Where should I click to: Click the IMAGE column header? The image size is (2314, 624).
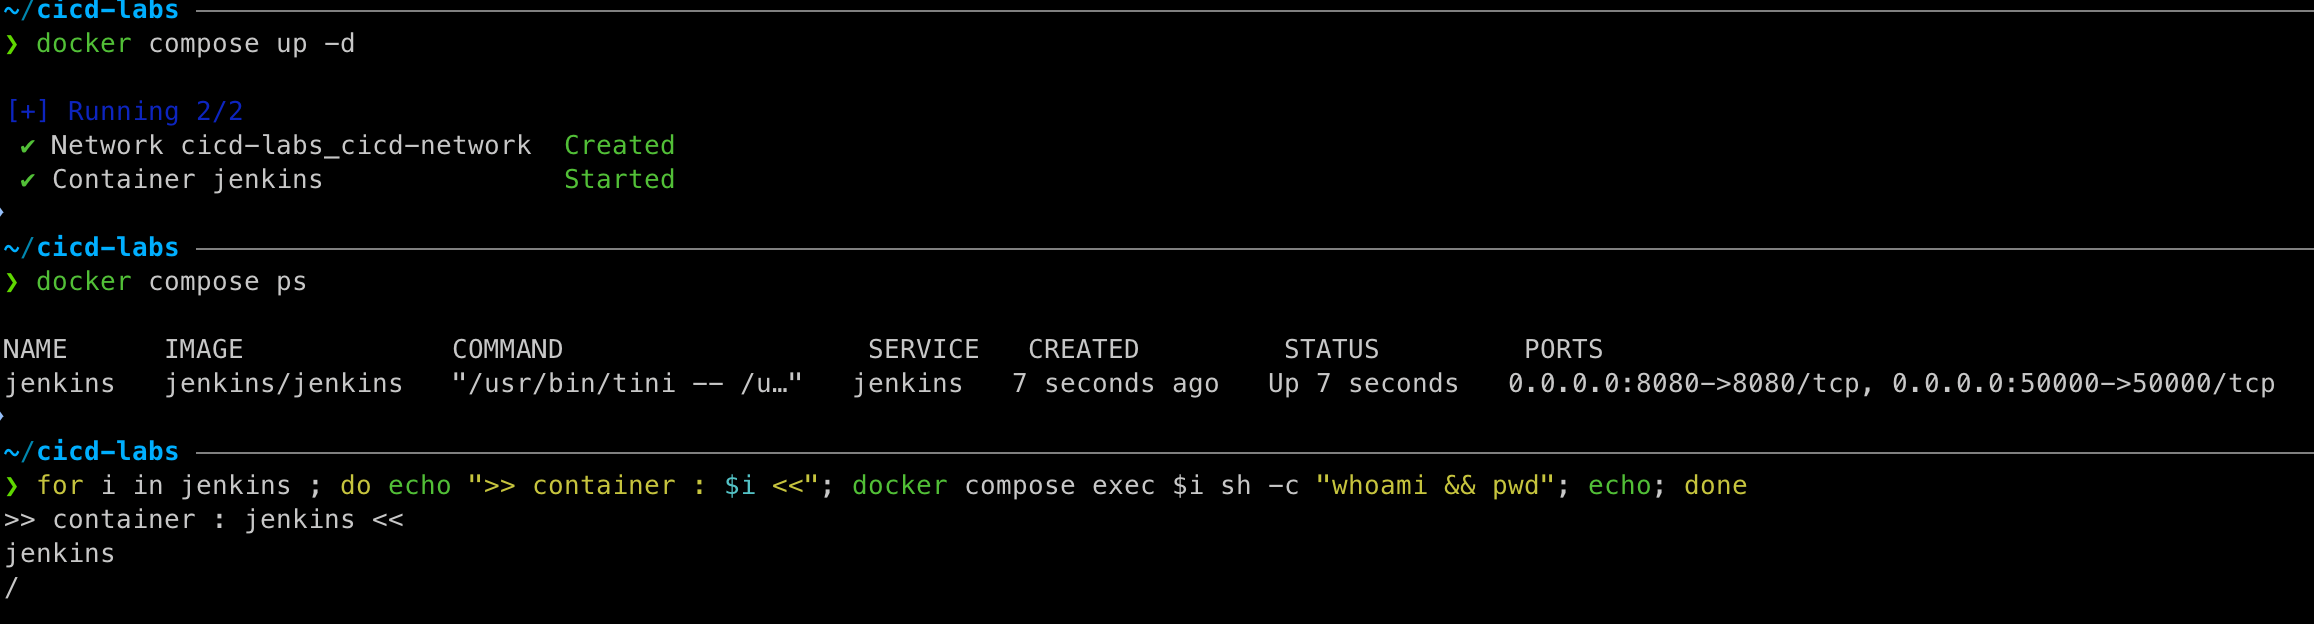click(x=204, y=349)
